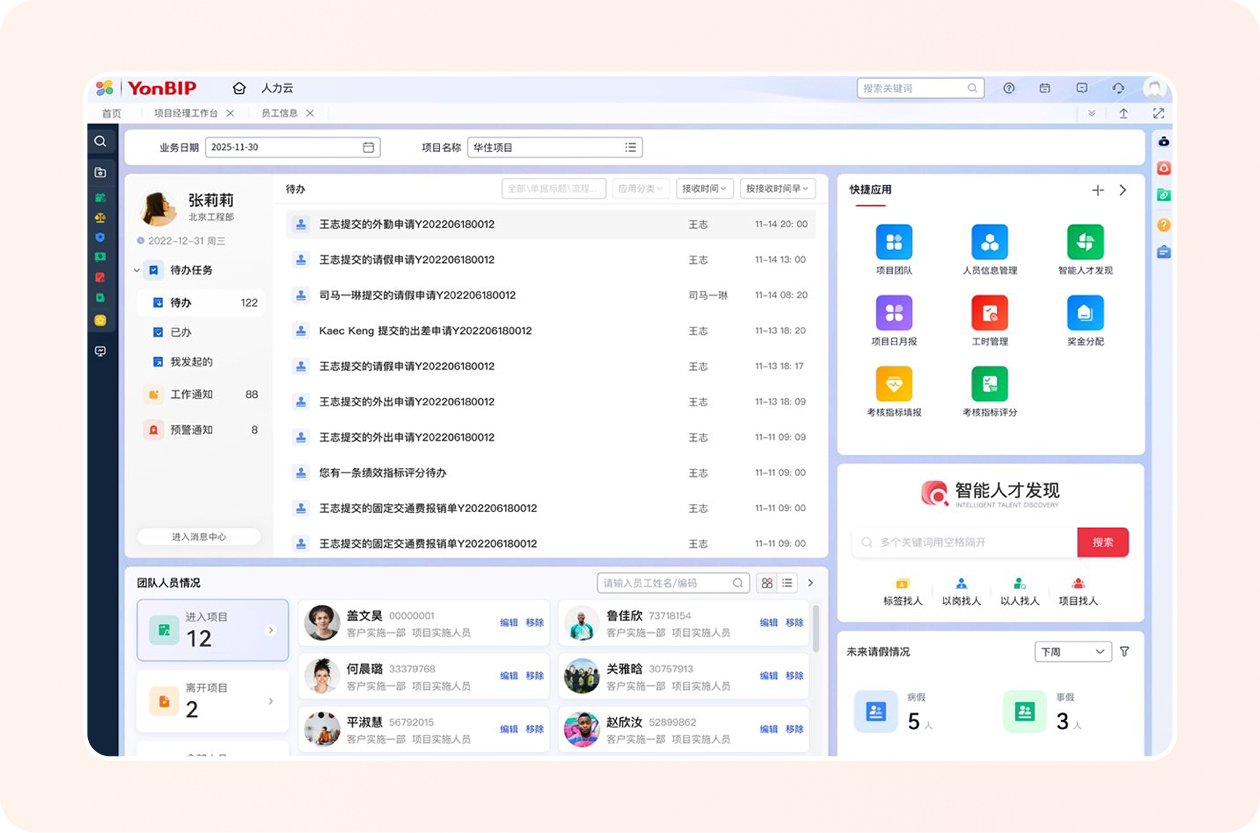The height and width of the screenshot is (833, 1260).
Task: Click the monitor icon in dark sidebar
Action: click(100, 351)
